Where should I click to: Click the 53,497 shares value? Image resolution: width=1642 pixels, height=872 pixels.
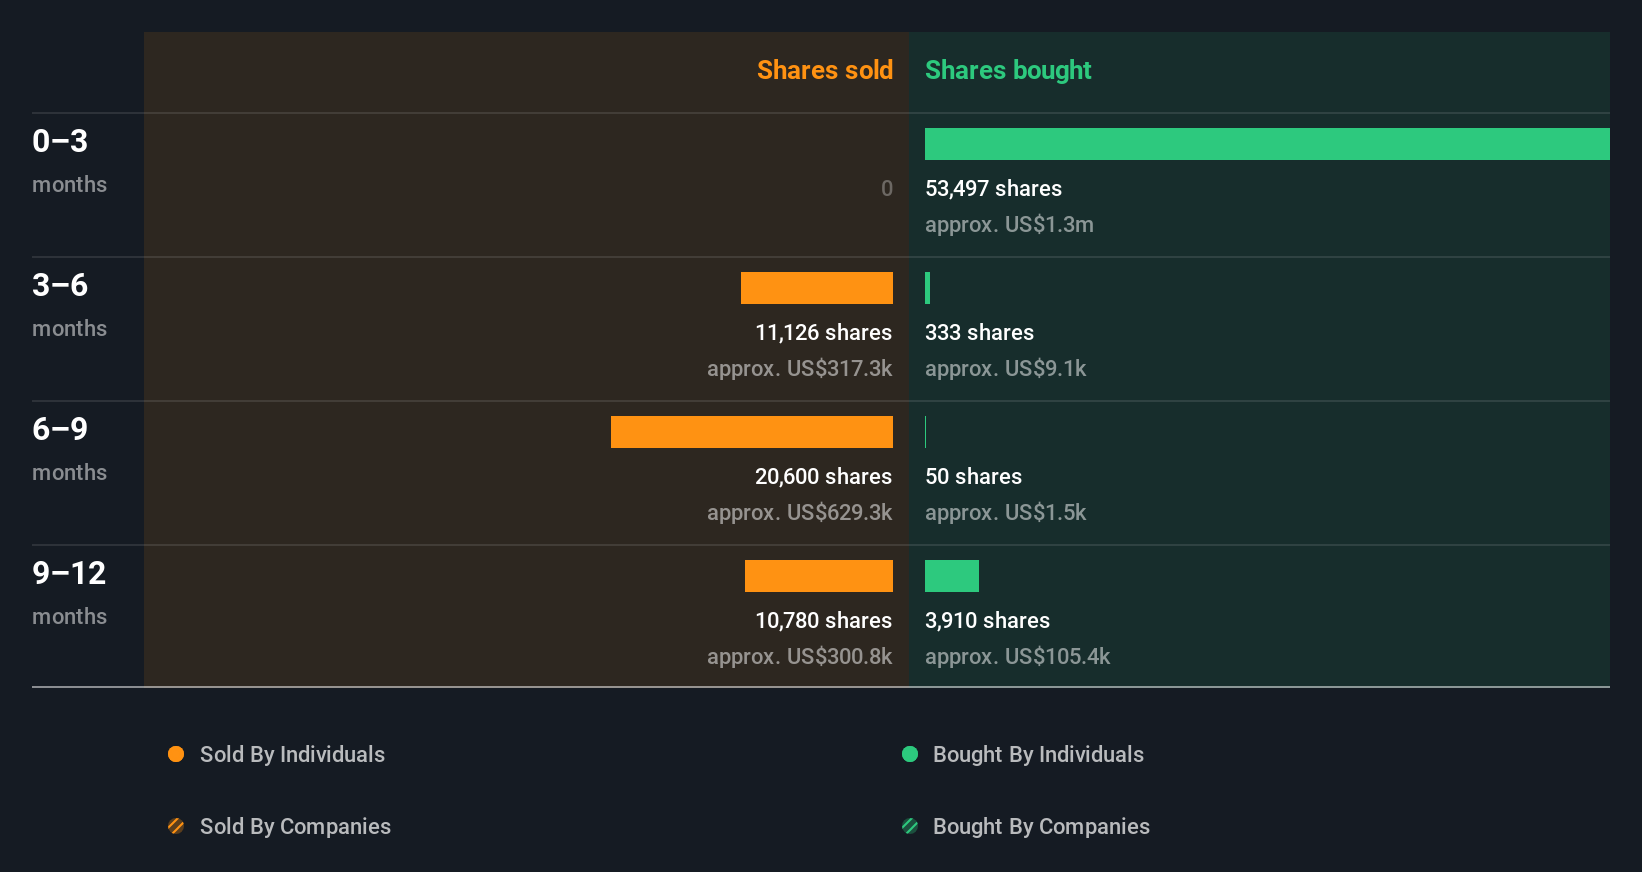tap(993, 188)
